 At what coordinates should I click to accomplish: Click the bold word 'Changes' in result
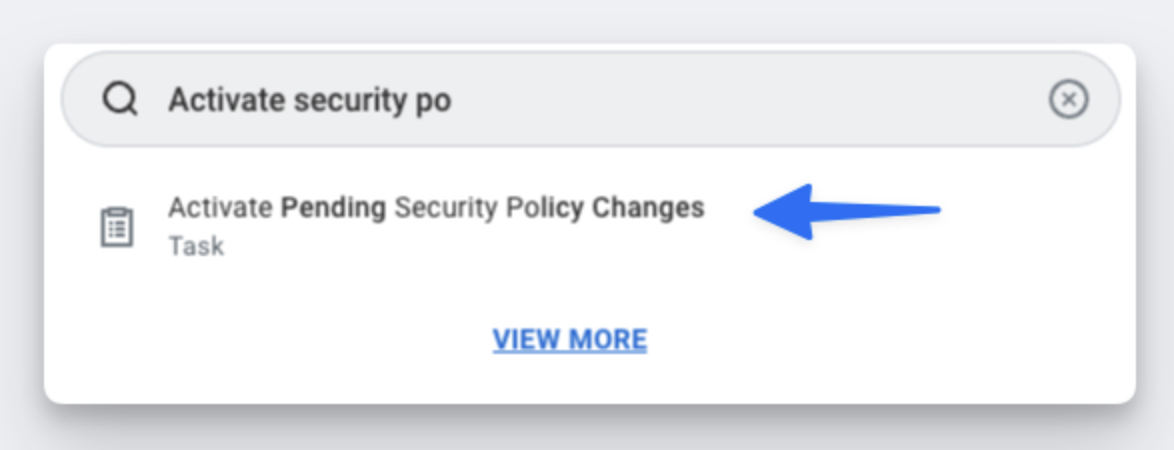(648, 208)
